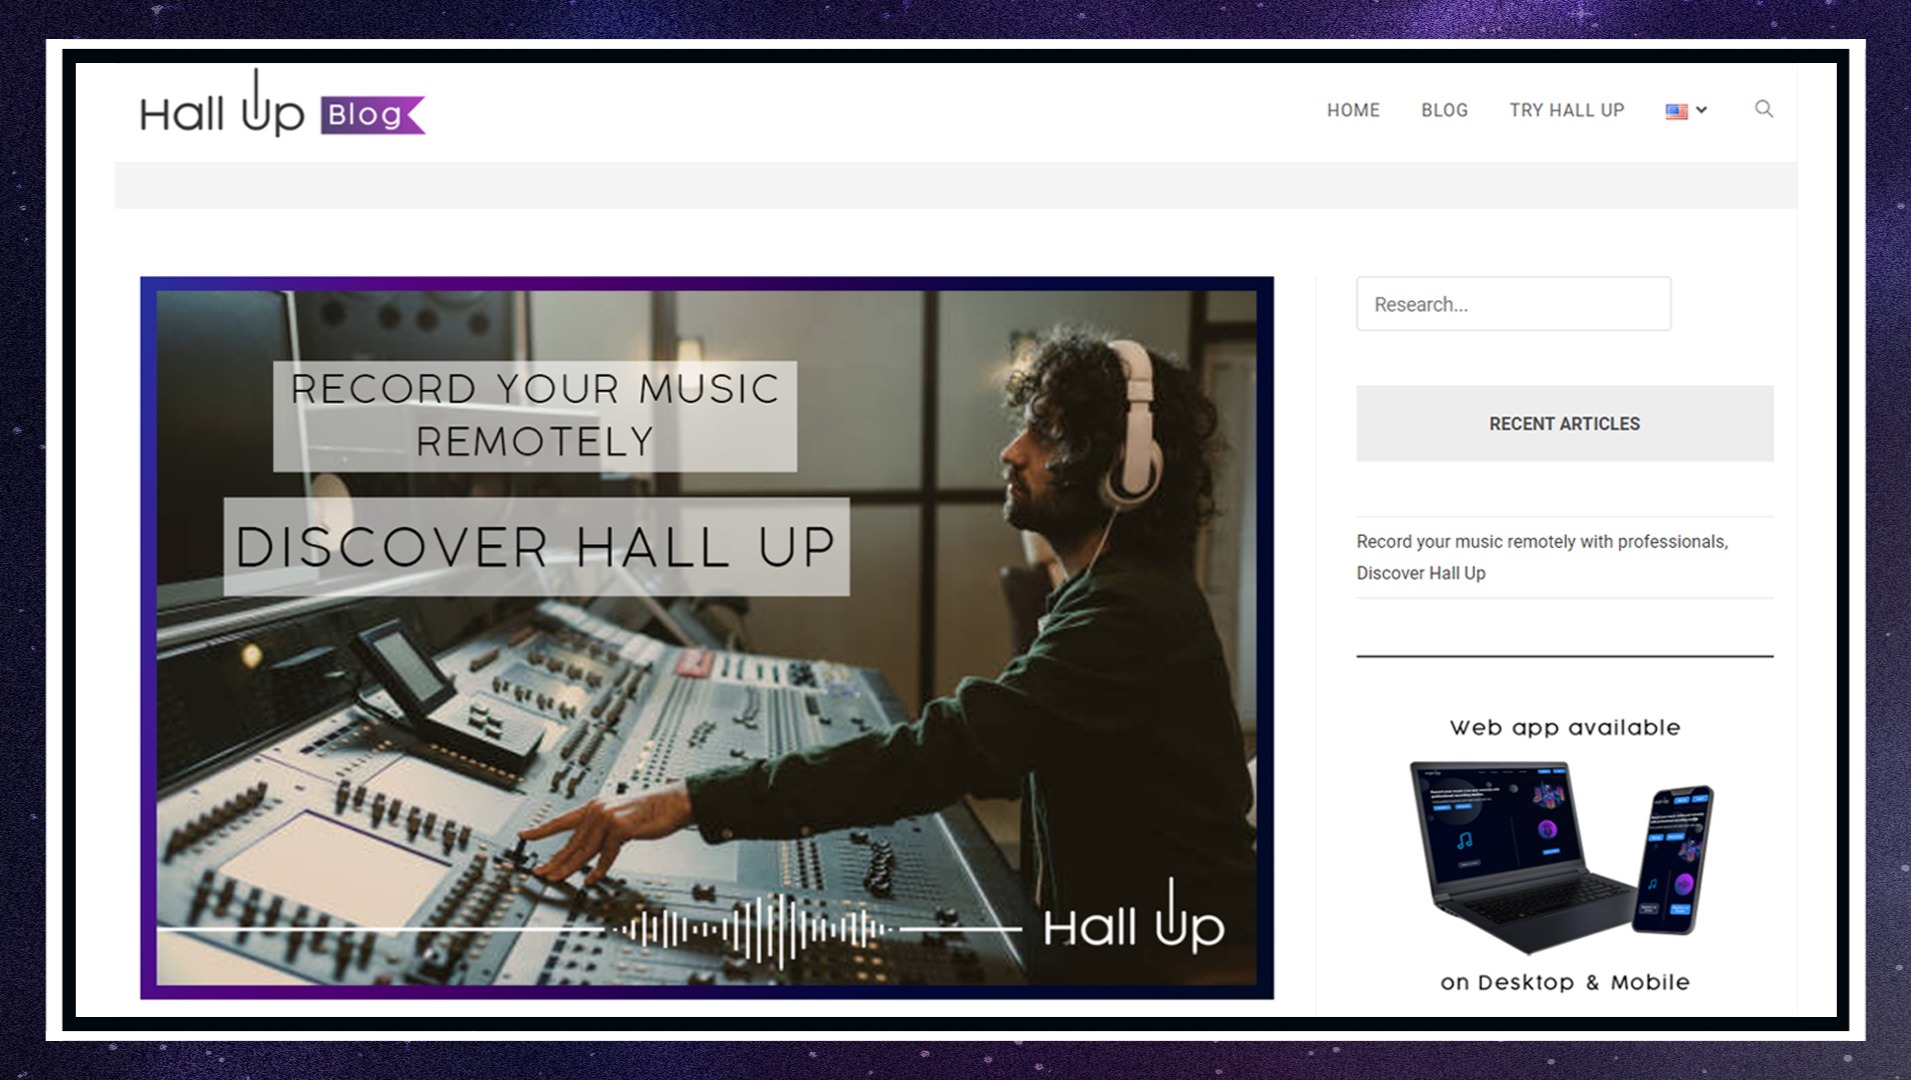Open the HOME menu item
1911x1080 pixels.
(1353, 110)
